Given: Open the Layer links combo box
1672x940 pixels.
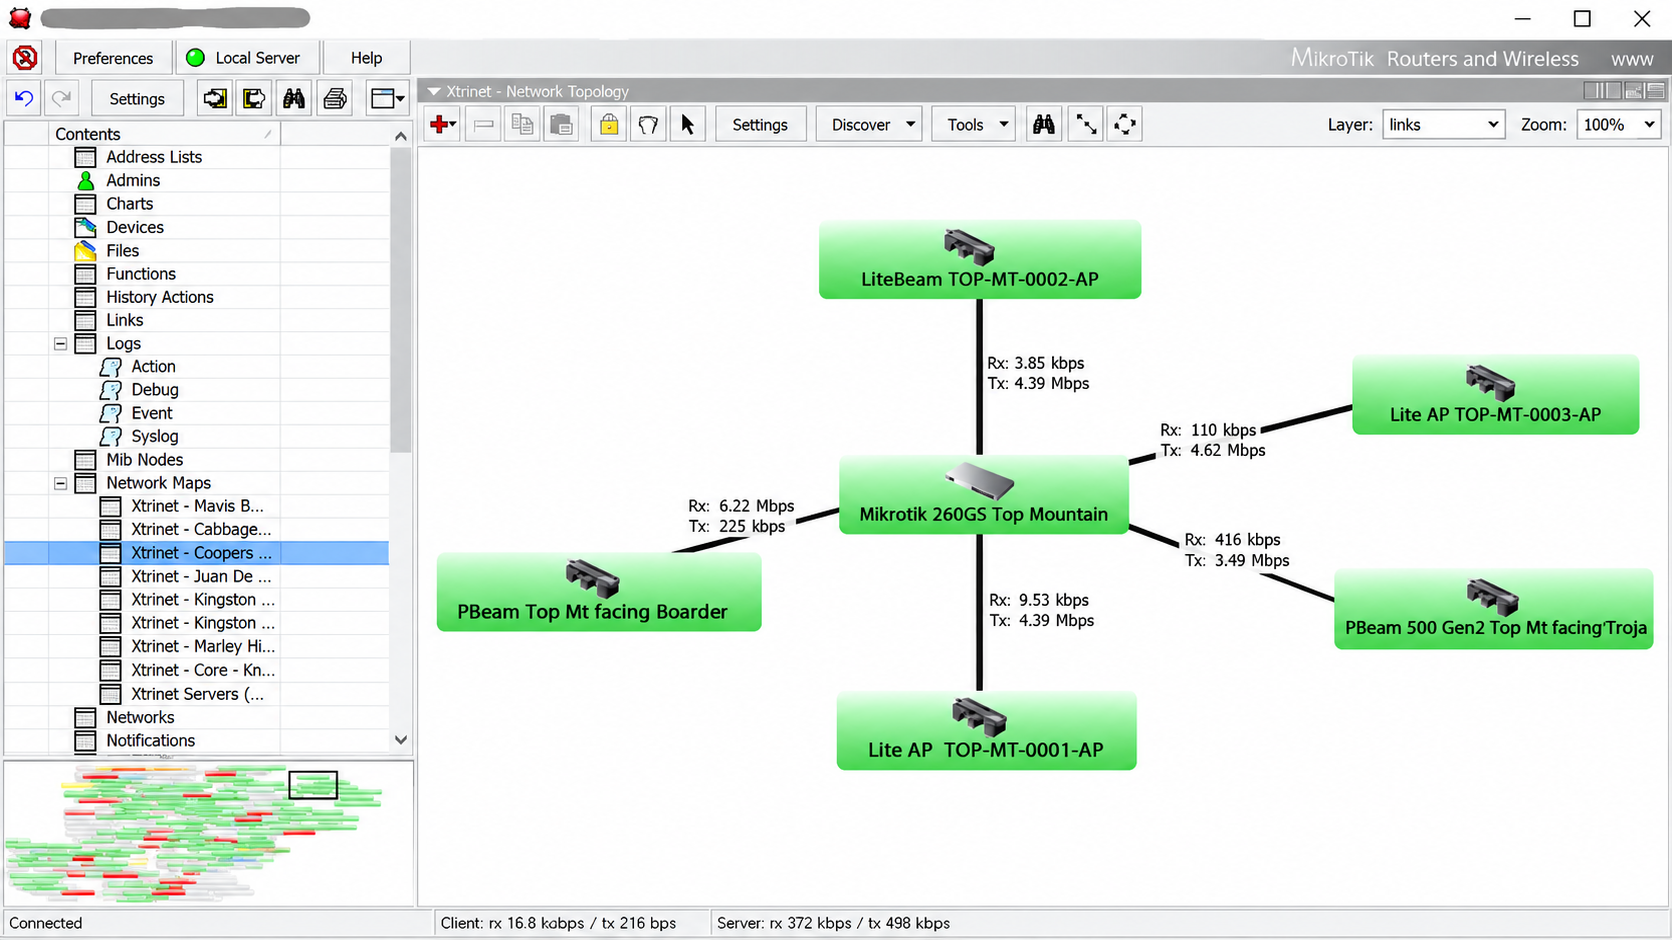Looking at the screenshot, I should (x=1443, y=125).
